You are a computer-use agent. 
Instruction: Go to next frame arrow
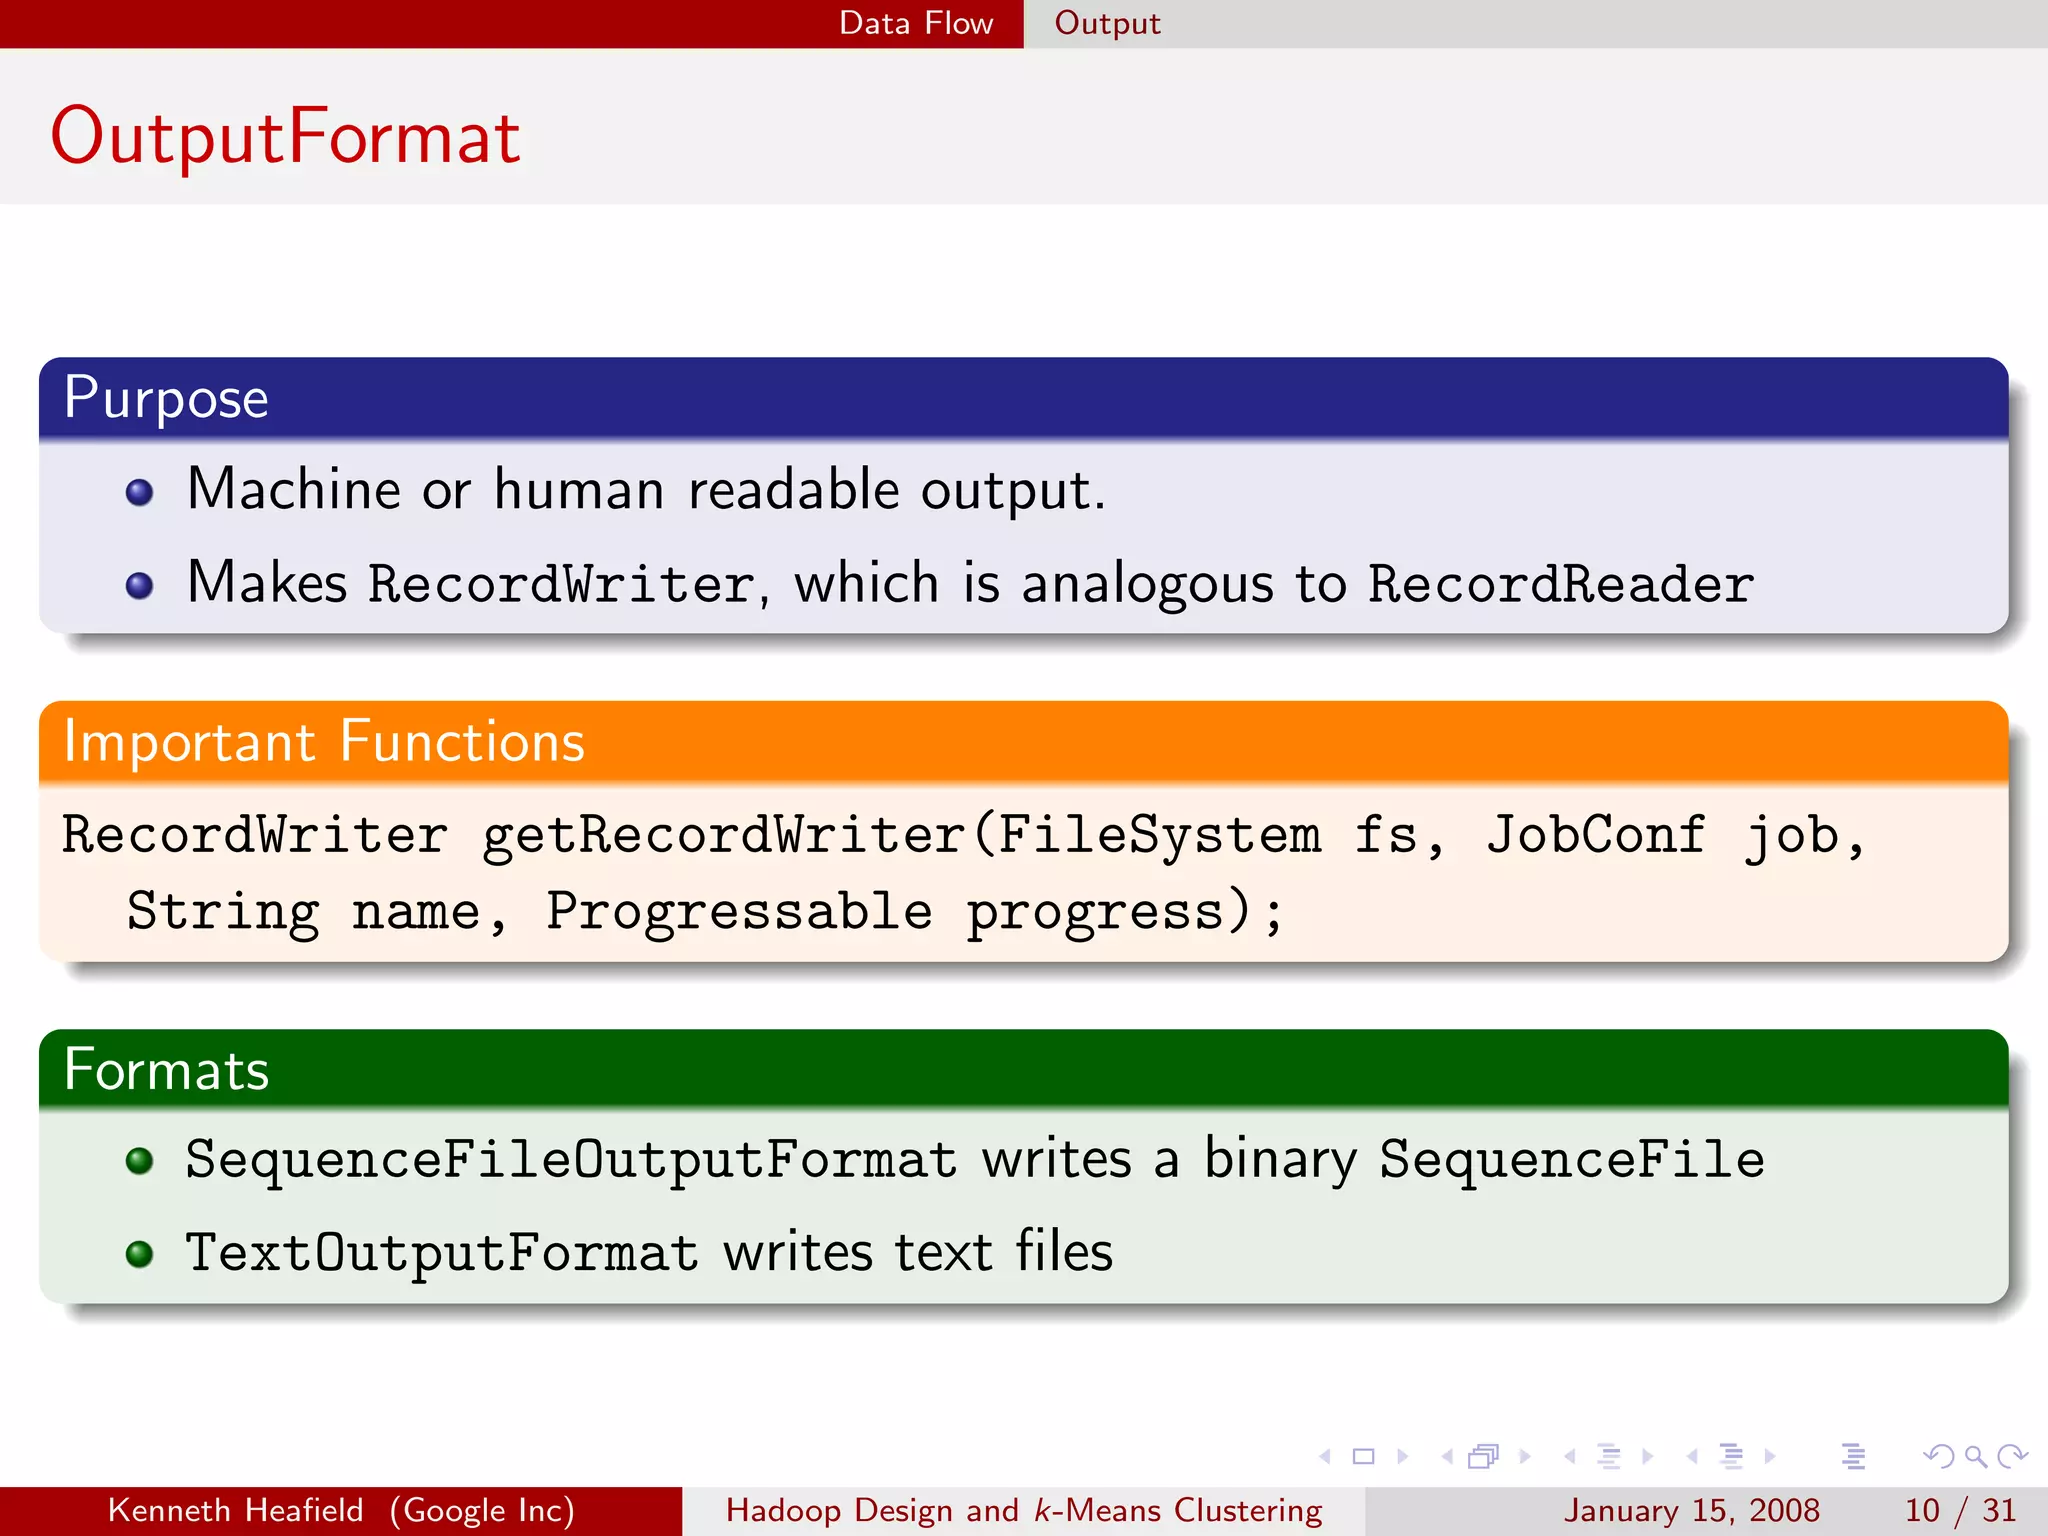tap(1524, 1456)
